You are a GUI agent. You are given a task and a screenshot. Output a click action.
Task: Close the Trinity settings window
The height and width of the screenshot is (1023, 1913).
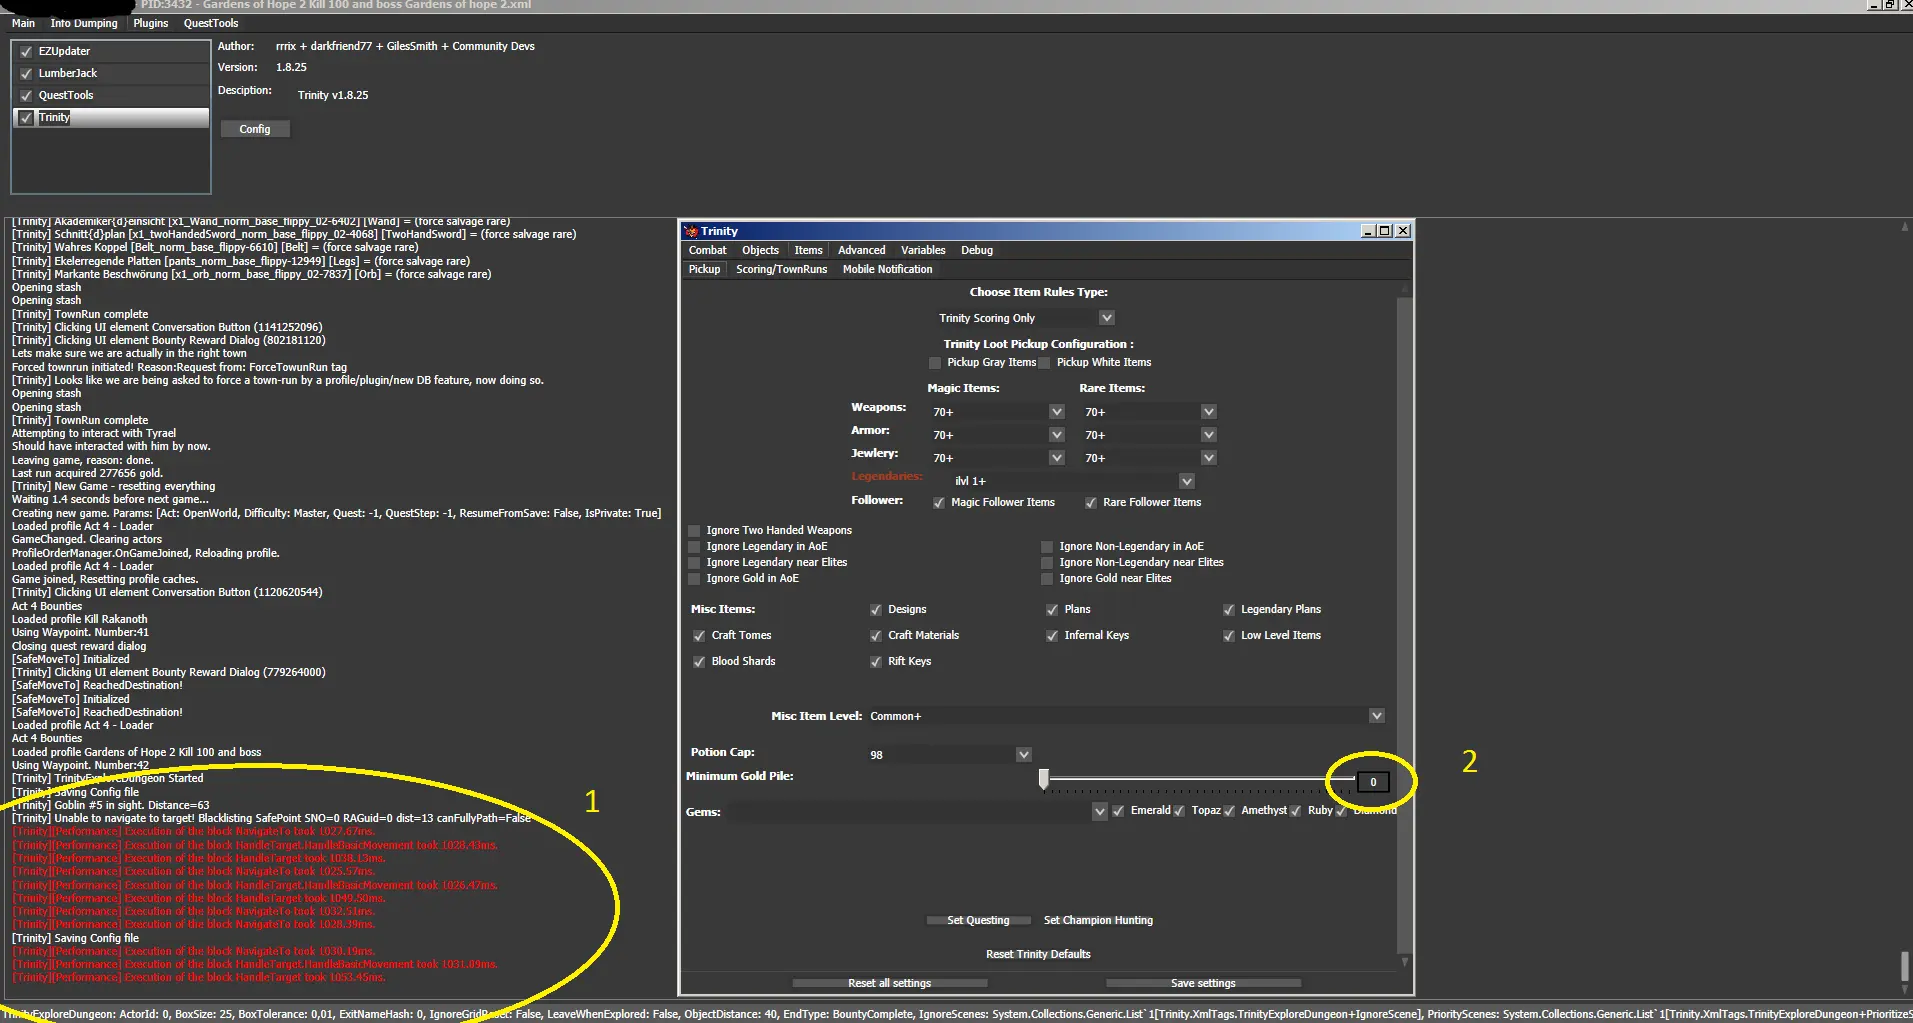pyautogui.click(x=1403, y=231)
